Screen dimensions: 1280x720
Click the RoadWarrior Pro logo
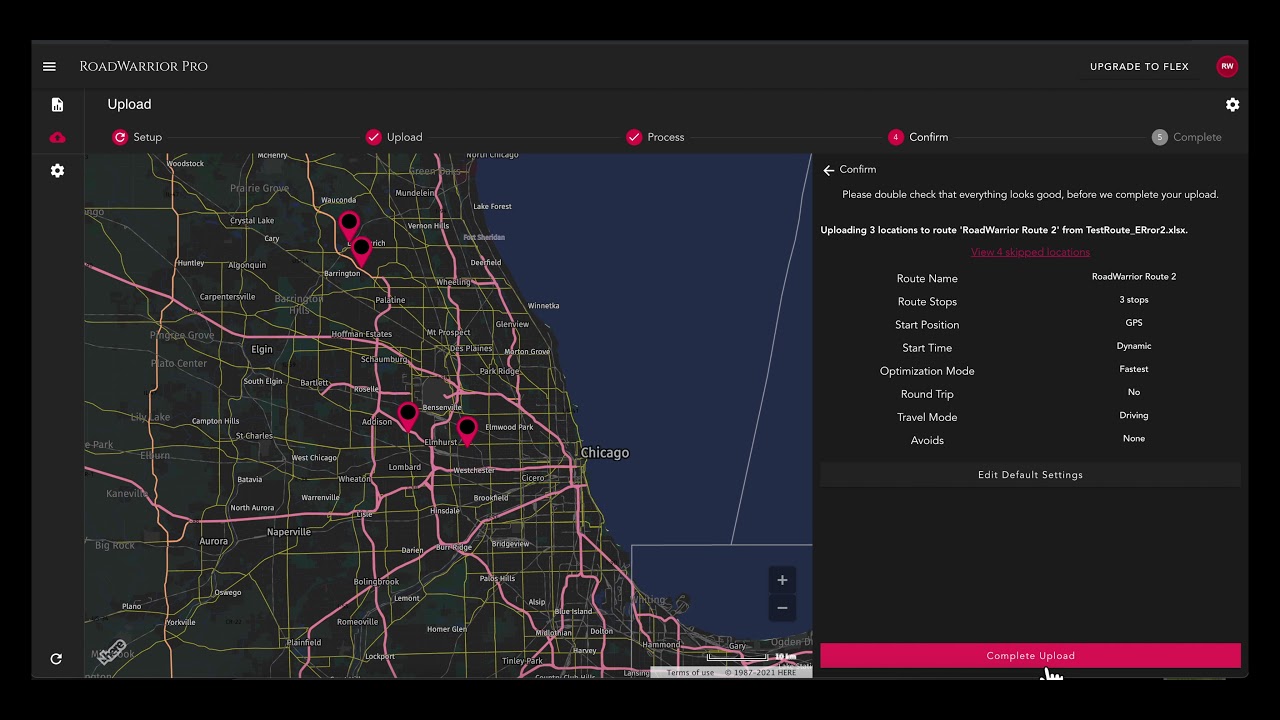[x=144, y=66]
